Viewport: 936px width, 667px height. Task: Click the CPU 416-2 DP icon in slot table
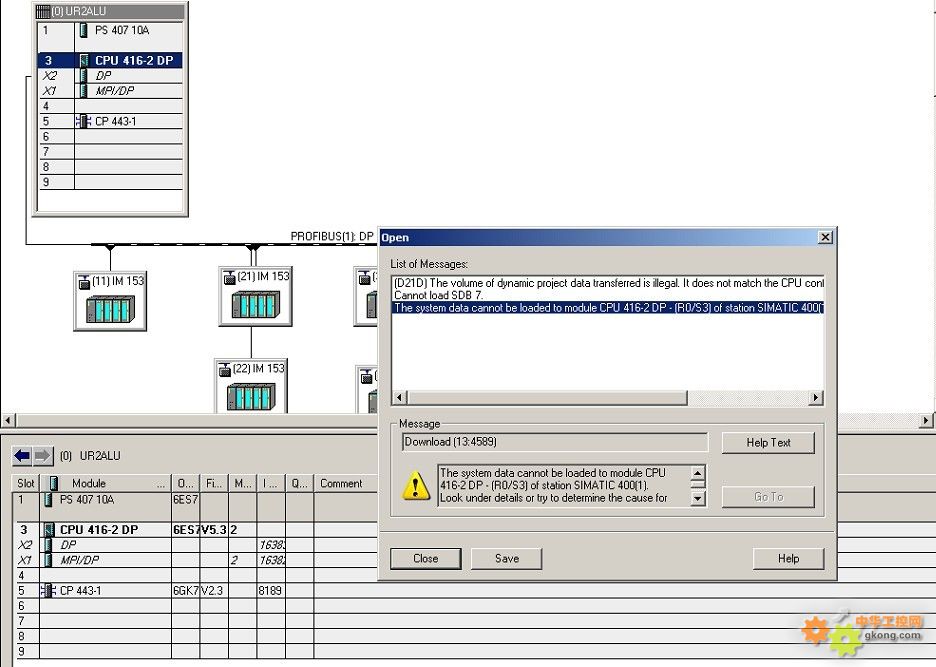click(49, 530)
